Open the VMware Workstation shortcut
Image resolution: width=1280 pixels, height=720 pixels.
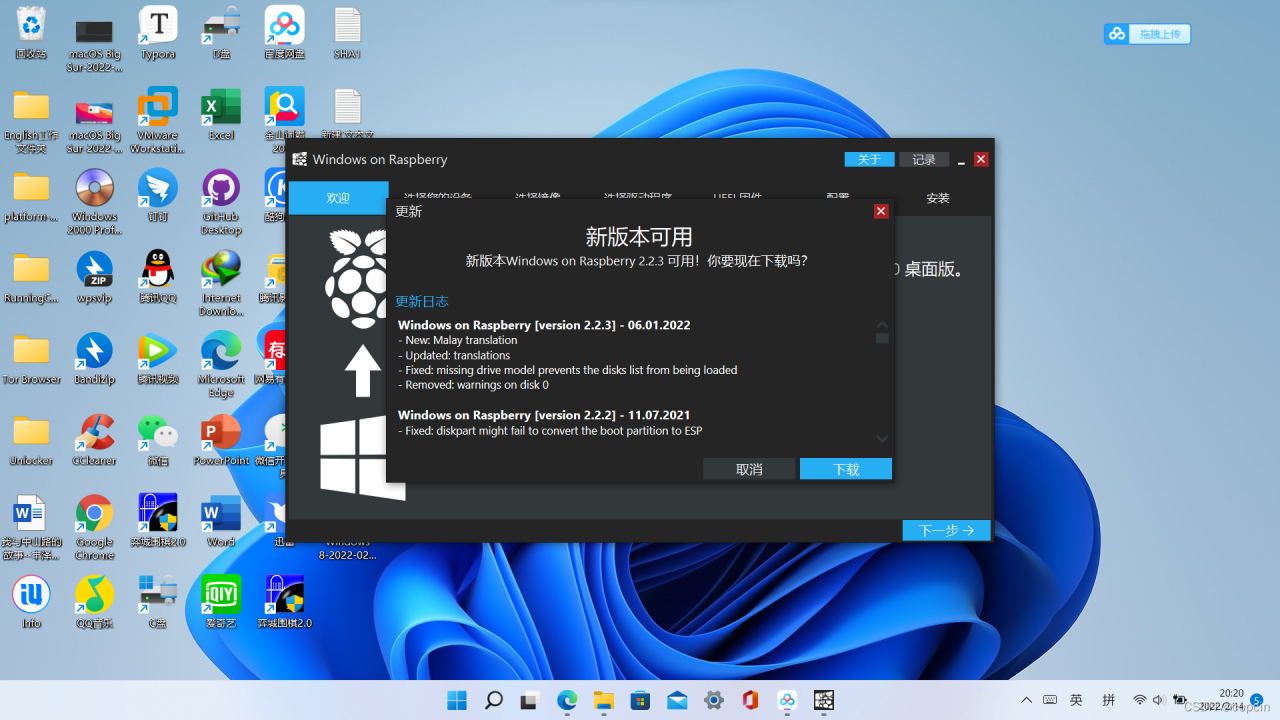coord(158,122)
